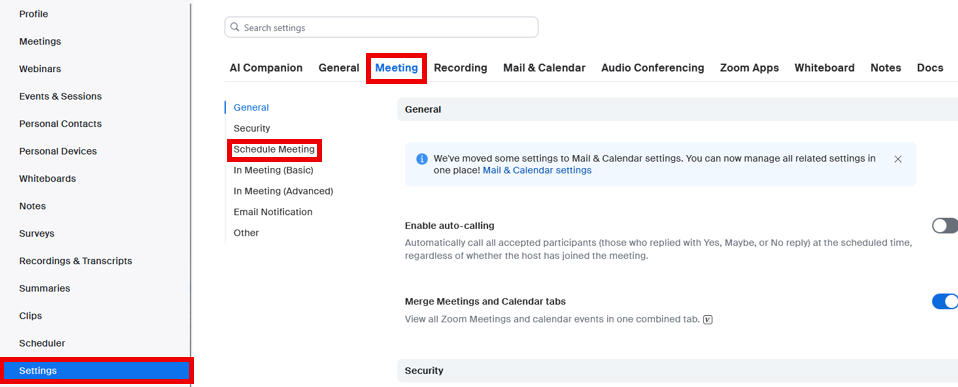Turn off Merge Meetings and Calendar tabs
The height and width of the screenshot is (387, 958).
945,301
